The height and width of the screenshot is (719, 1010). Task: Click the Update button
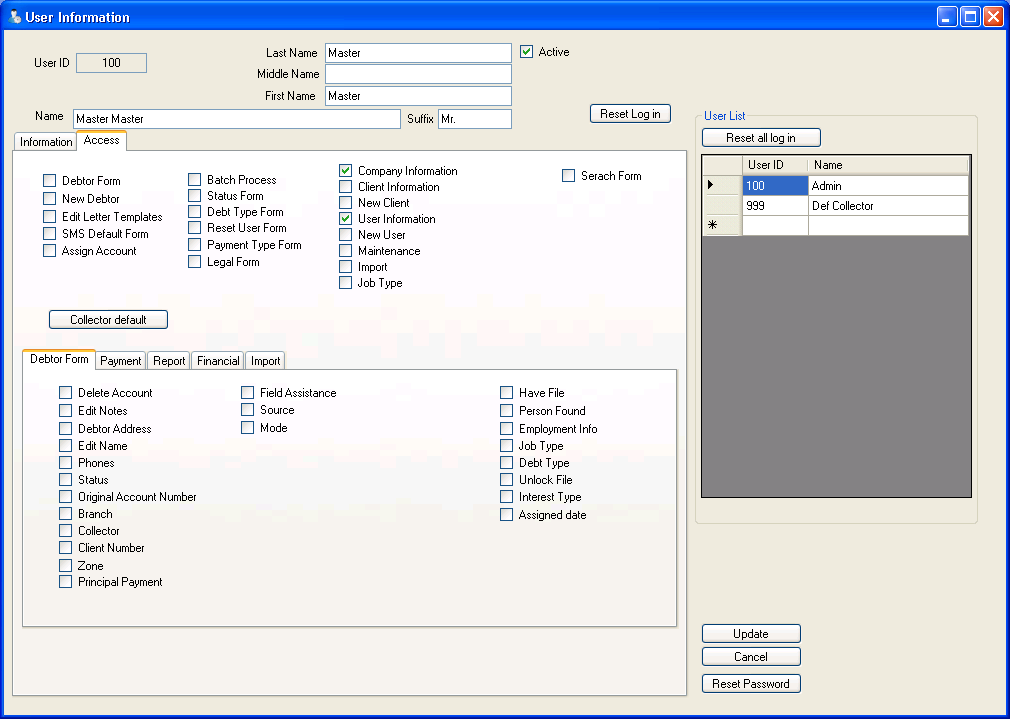[x=751, y=634]
